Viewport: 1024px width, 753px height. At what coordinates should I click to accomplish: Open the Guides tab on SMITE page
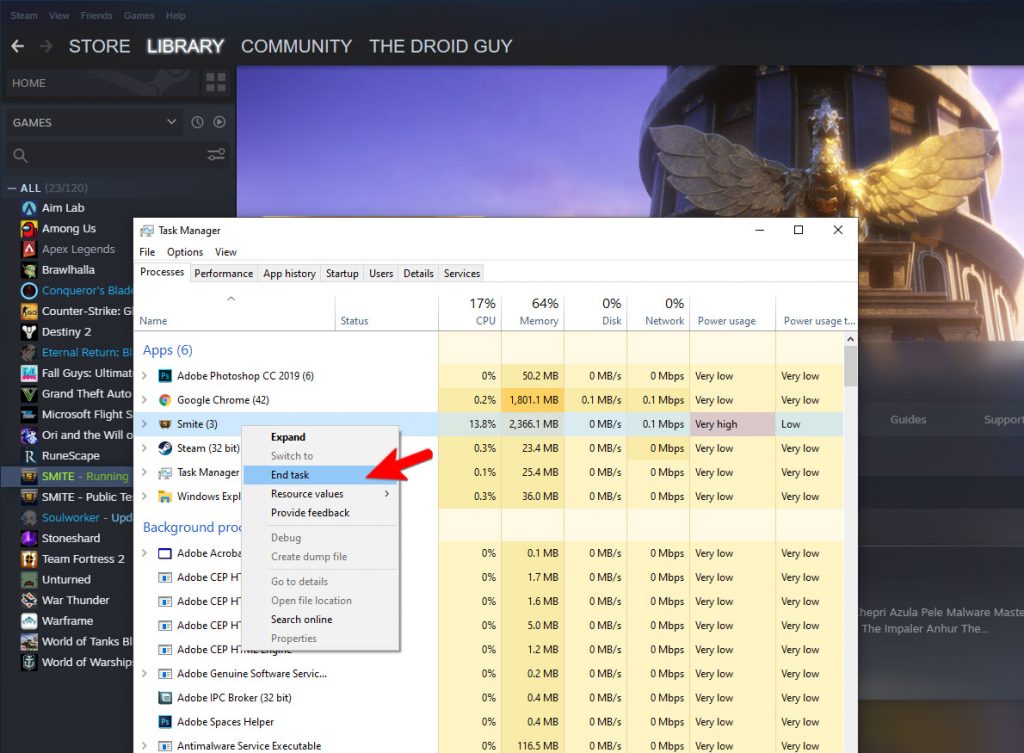(908, 420)
